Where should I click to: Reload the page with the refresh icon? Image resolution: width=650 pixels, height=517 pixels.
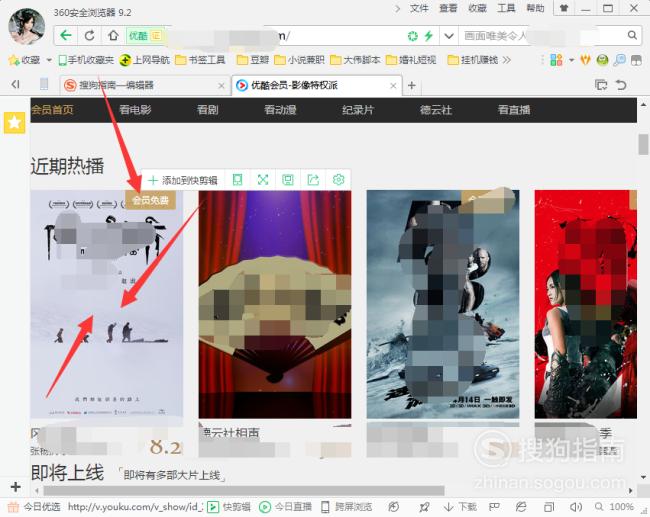[90, 36]
